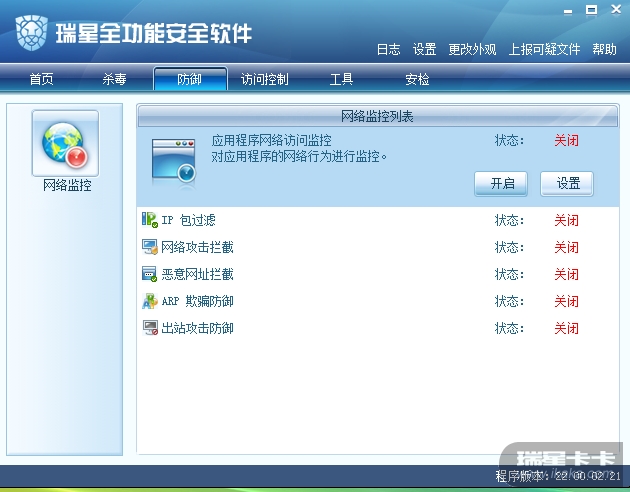Click the description 对应用程序的网络行为进行监控
Viewport: 630px width, 492px height.
coord(299,156)
